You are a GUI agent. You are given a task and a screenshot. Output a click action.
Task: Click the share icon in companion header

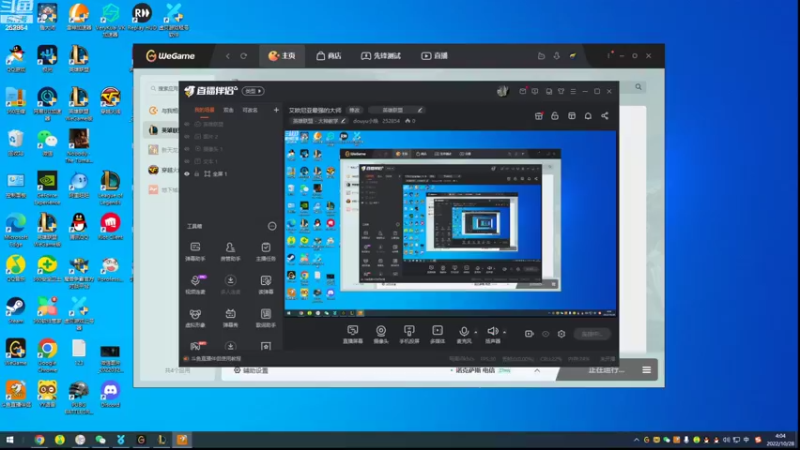[x=605, y=116]
